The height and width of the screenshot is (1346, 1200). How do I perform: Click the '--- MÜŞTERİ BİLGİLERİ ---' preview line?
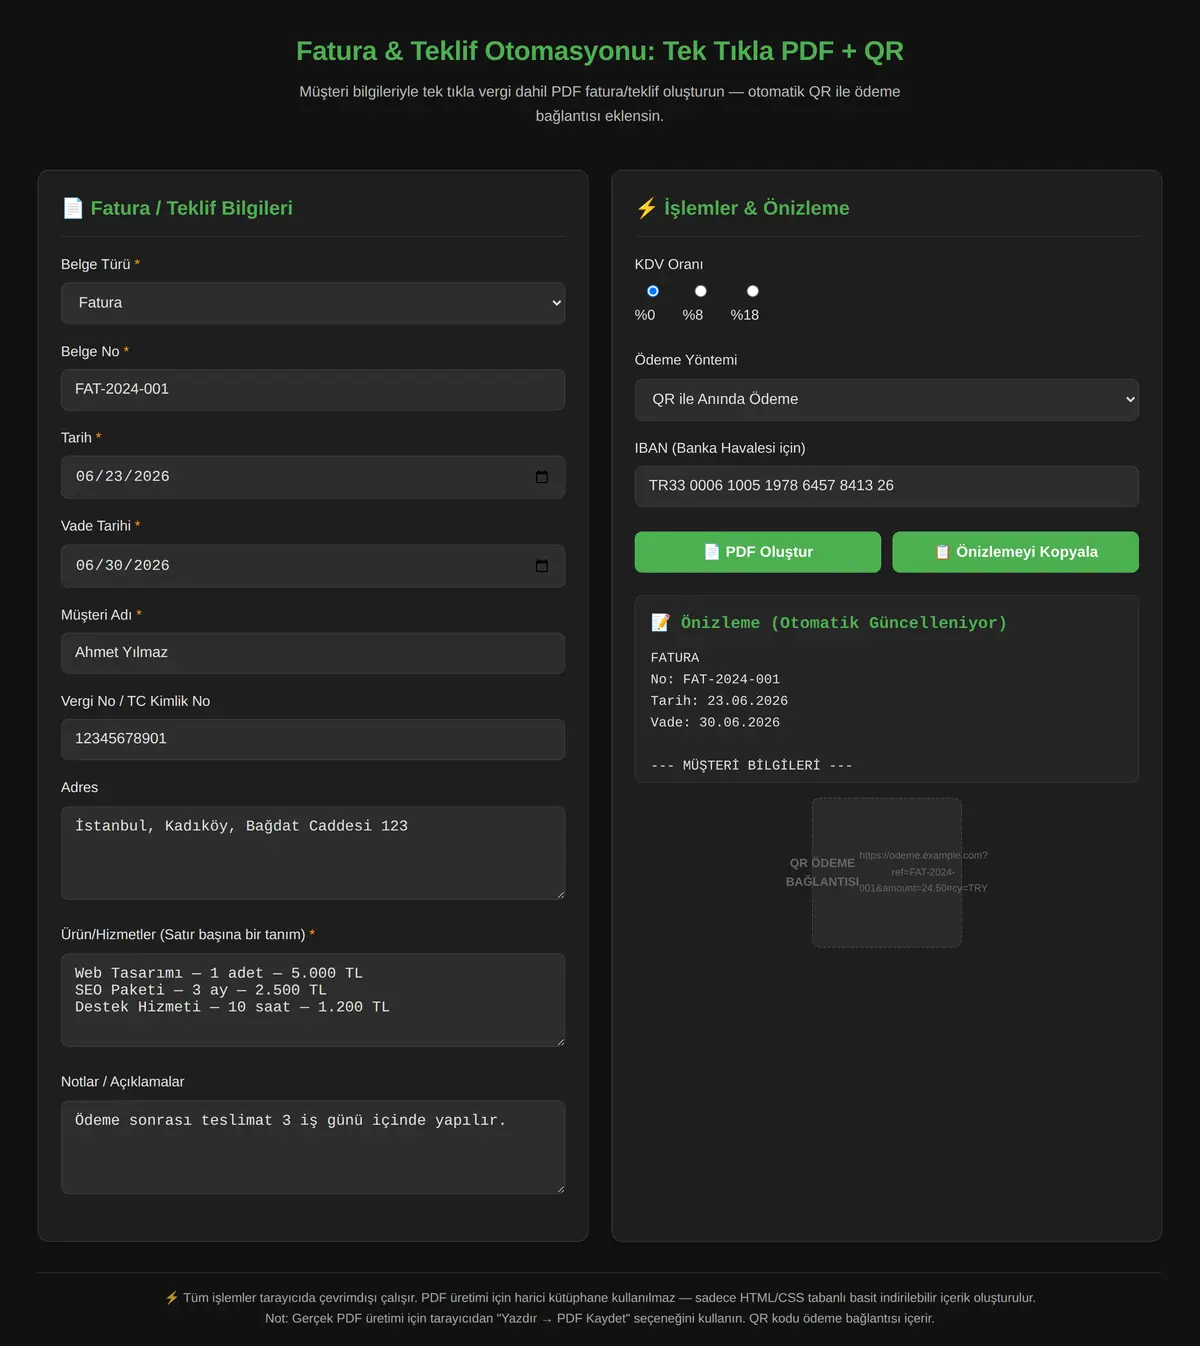751,766
